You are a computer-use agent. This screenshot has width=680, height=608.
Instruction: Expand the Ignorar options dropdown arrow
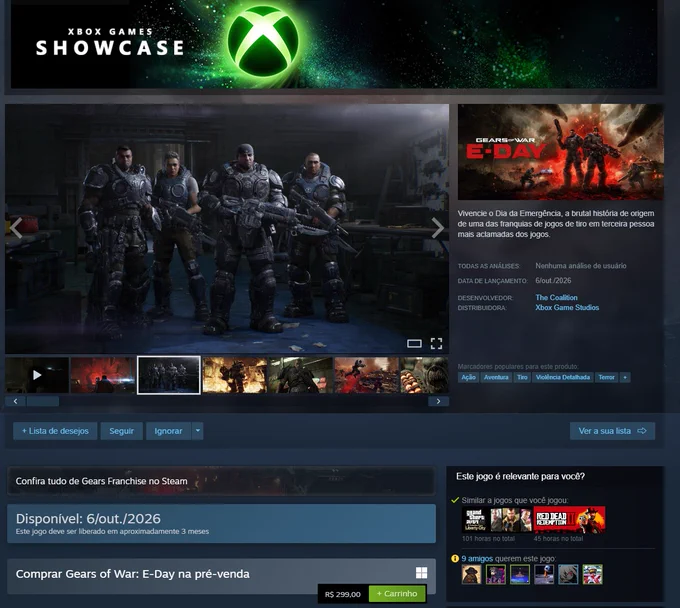pyautogui.click(x=198, y=431)
